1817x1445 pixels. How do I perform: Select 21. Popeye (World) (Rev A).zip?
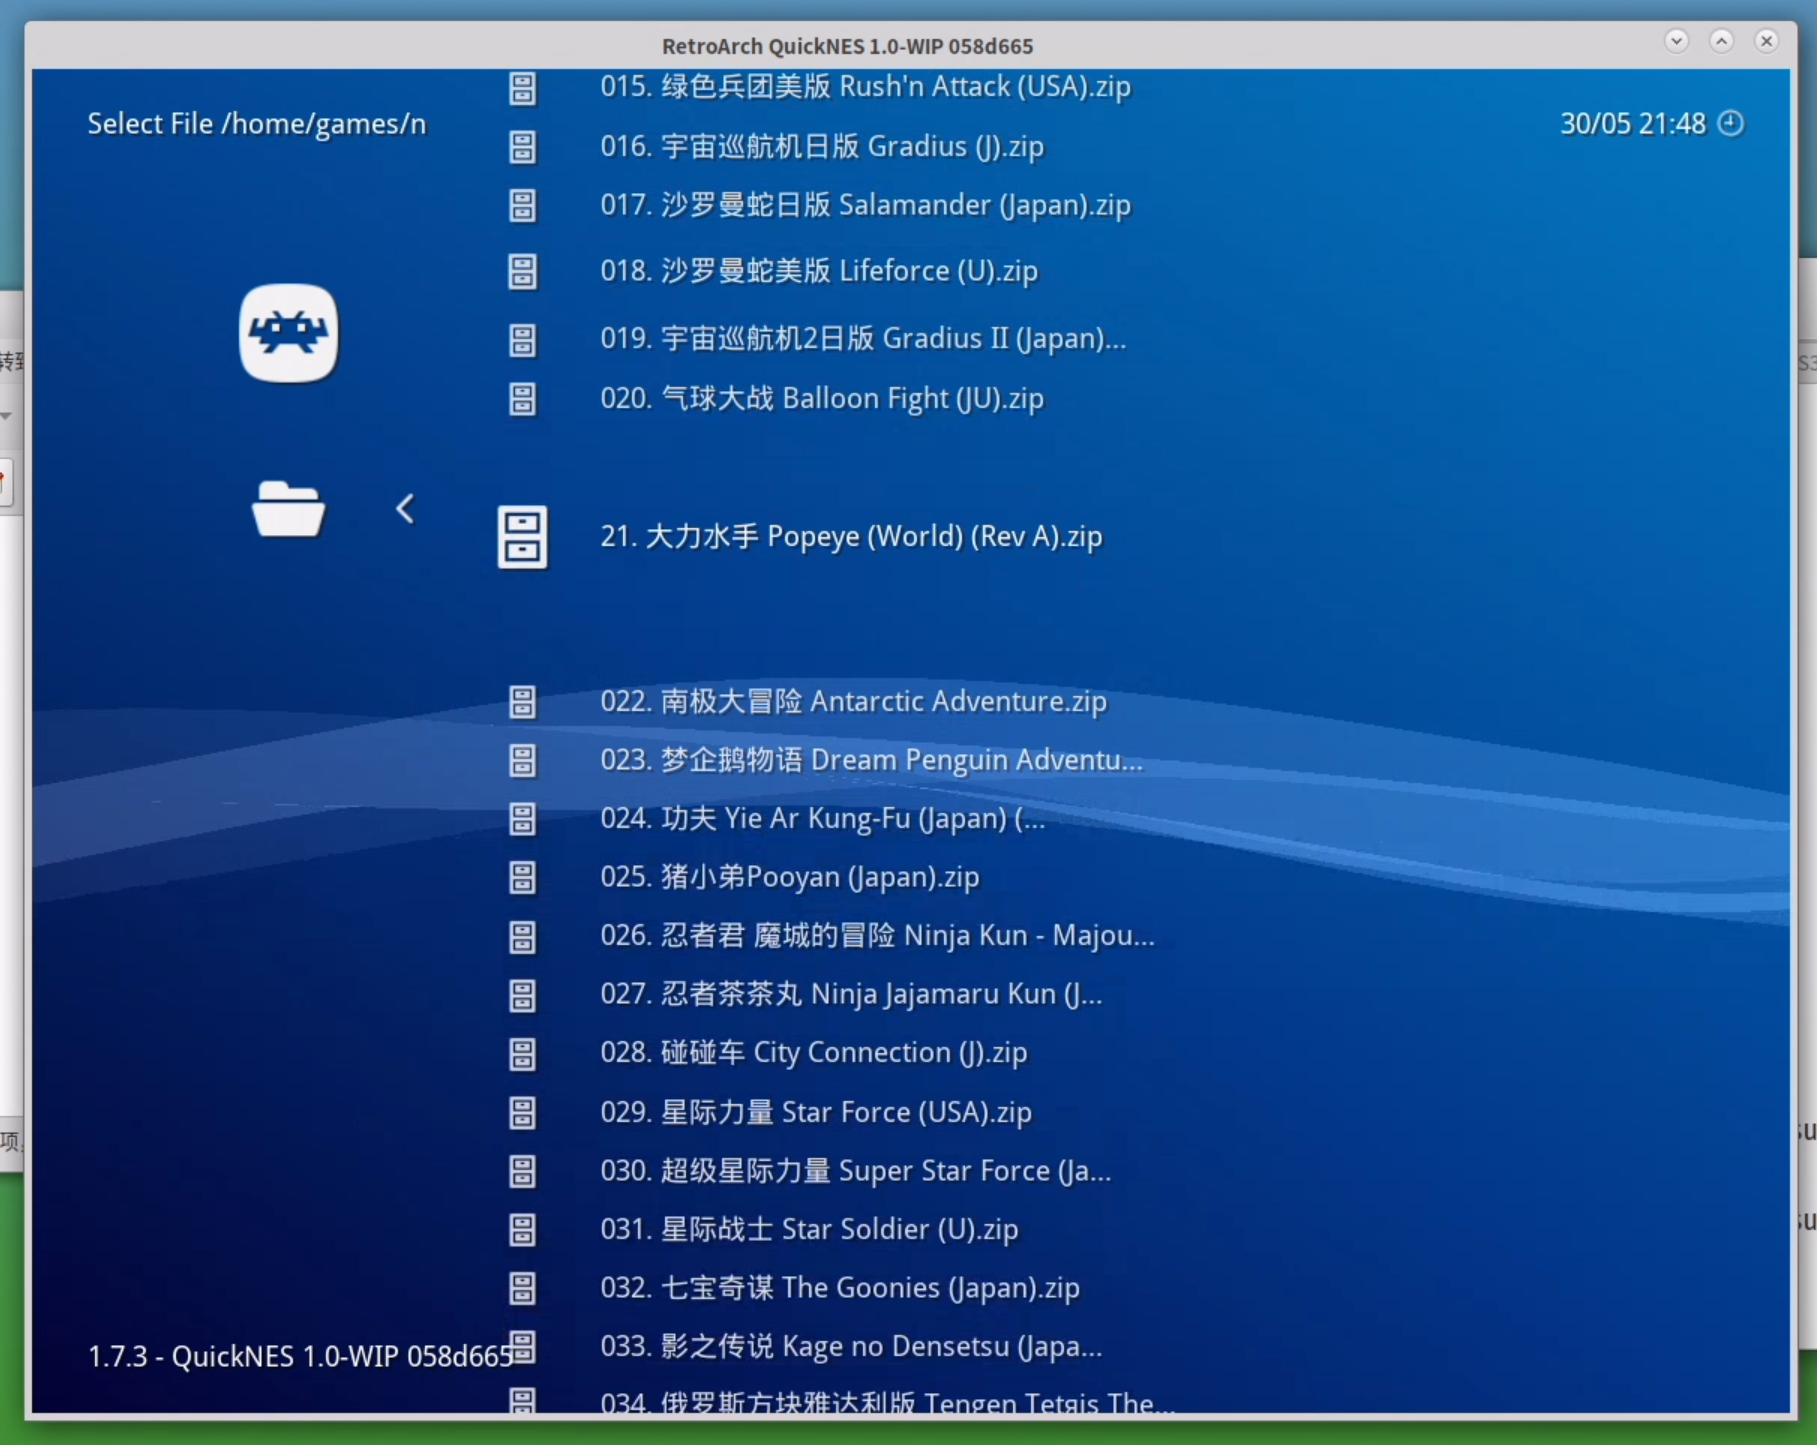[x=850, y=537]
